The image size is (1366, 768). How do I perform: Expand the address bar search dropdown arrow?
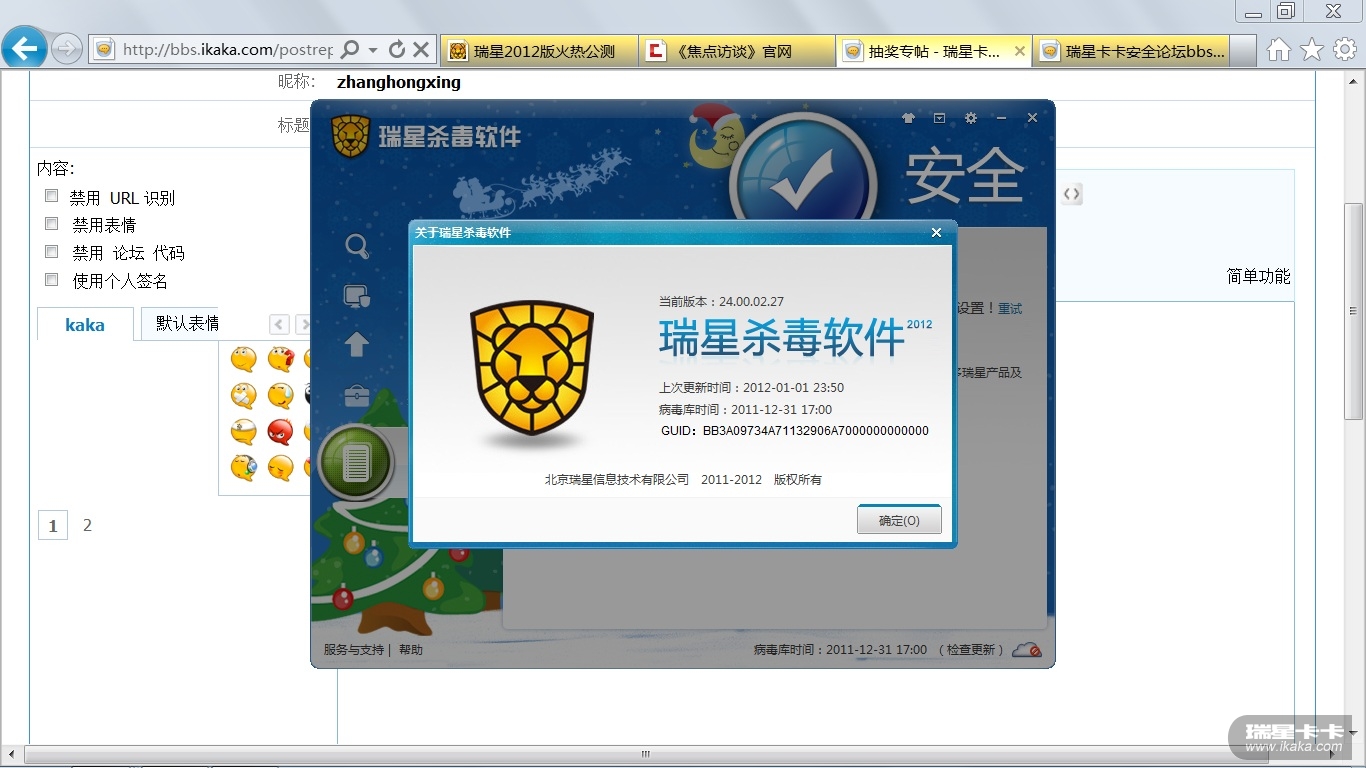[x=373, y=49]
